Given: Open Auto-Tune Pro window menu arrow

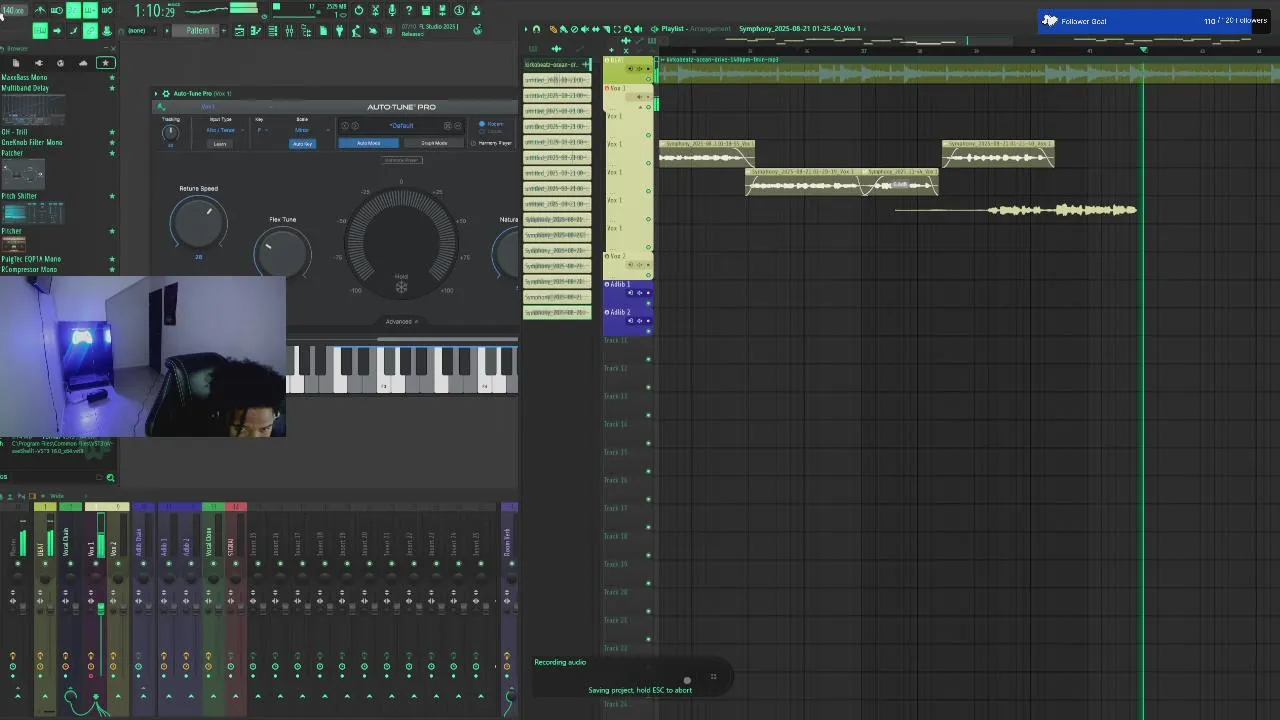Looking at the screenshot, I should pyautogui.click(x=156, y=94).
